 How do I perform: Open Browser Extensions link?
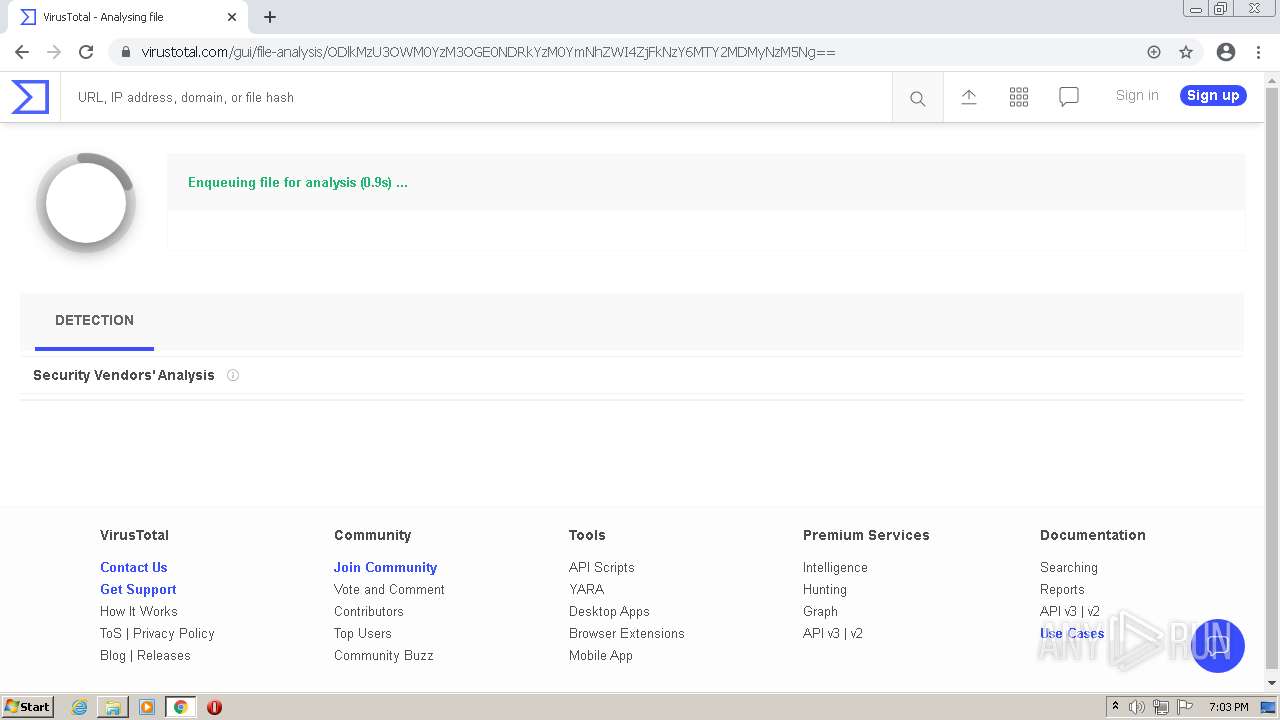pyautogui.click(x=627, y=633)
